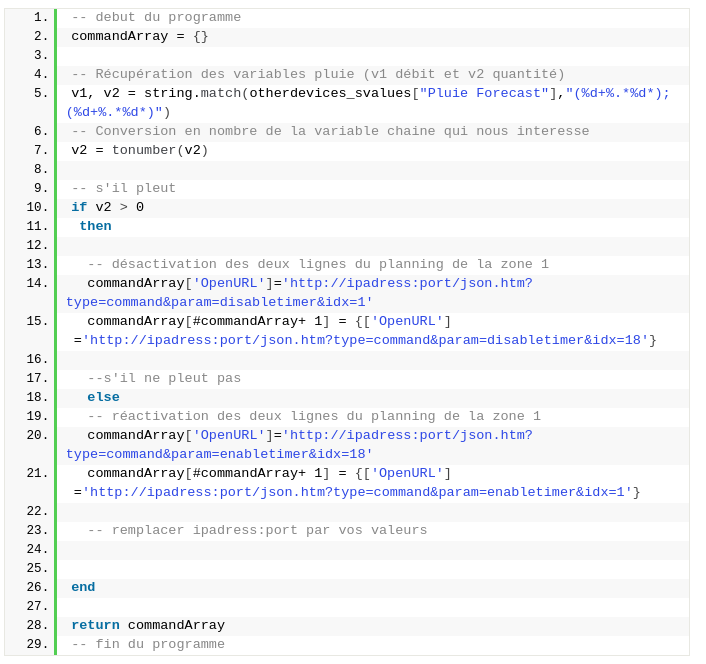Click line number 16 in the gutter
The width and height of the screenshot is (706, 664).
coord(37,359)
